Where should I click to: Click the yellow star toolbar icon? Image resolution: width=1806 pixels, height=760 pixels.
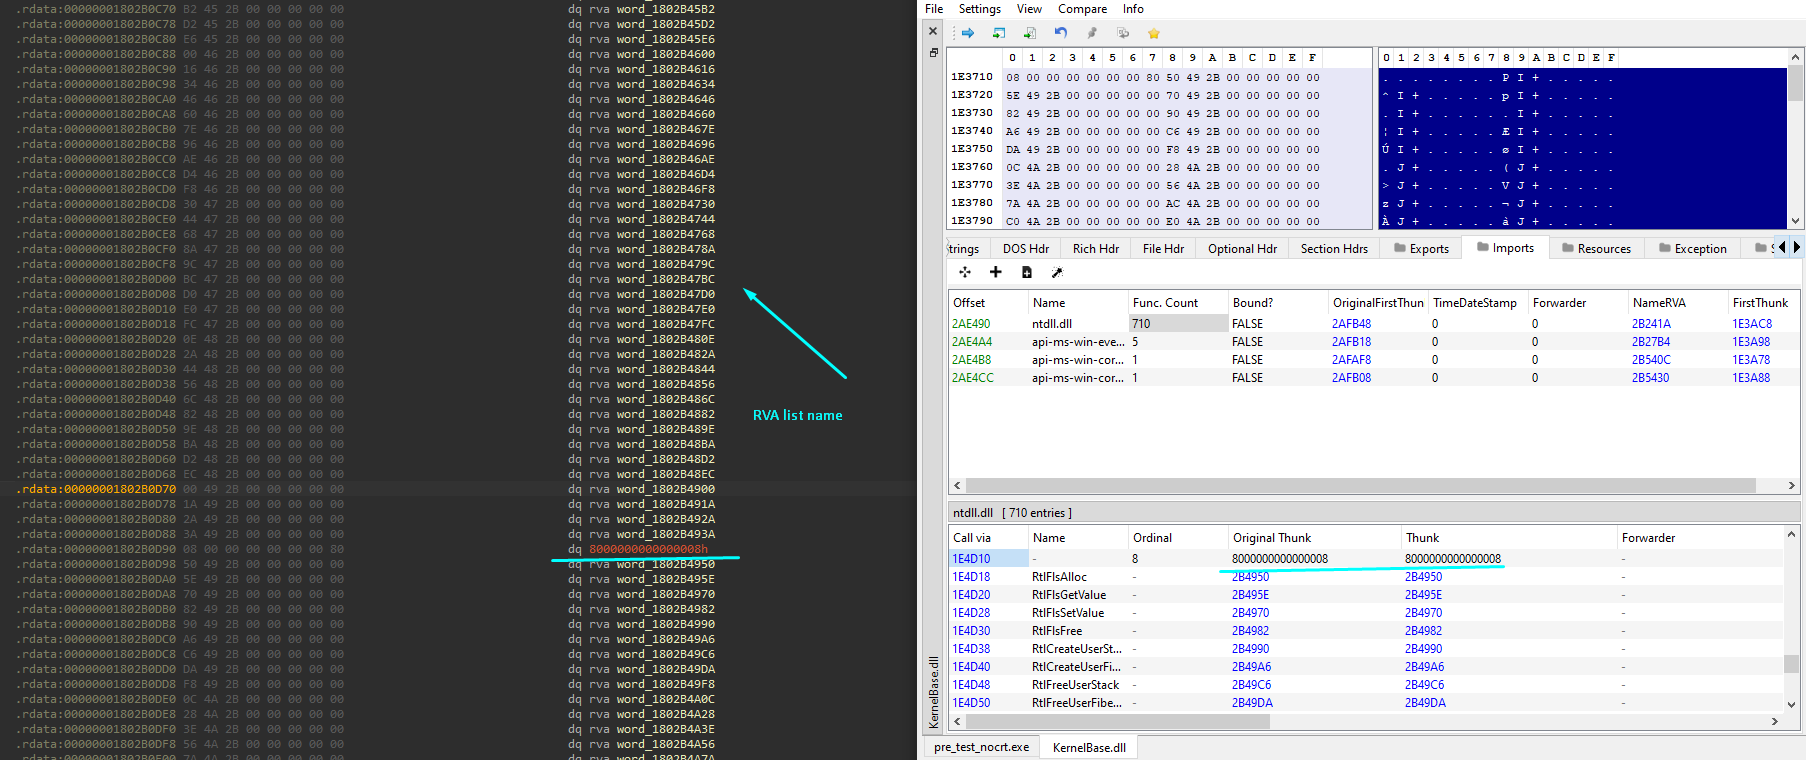click(1153, 33)
